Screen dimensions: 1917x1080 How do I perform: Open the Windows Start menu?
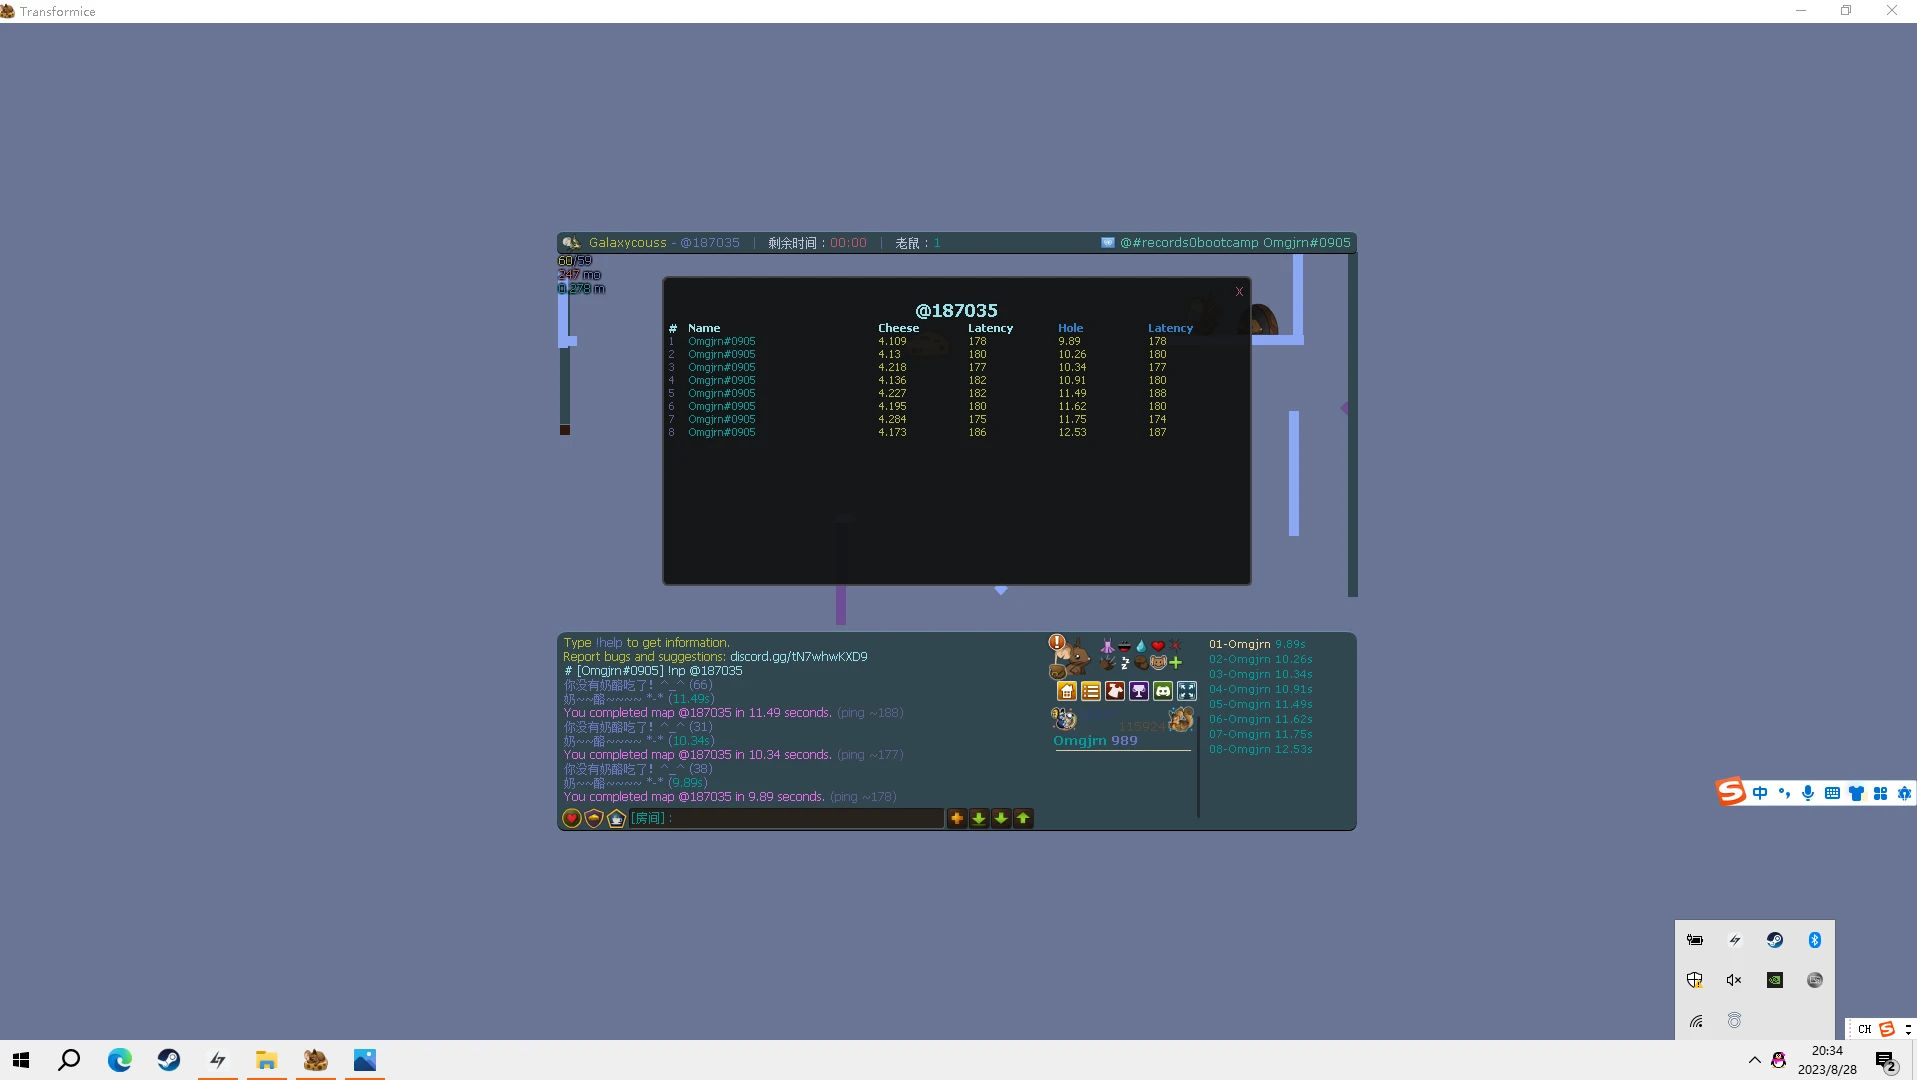tap(21, 1060)
